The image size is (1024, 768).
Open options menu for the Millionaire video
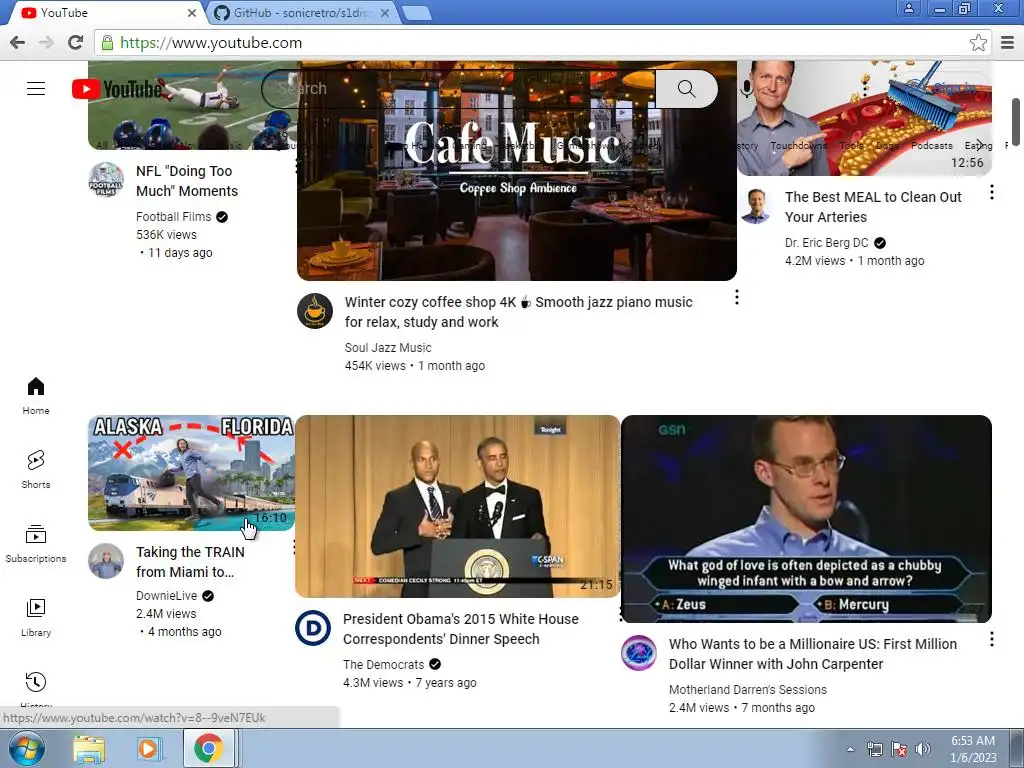click(991, 639)
